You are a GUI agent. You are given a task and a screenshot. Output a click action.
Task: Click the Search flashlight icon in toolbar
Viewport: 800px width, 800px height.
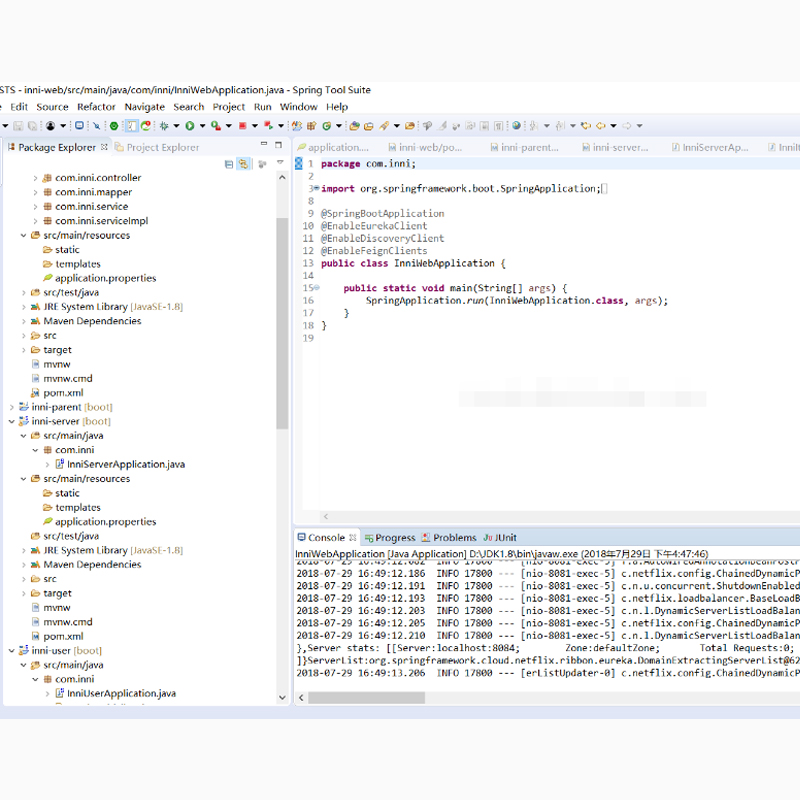pos(384,126)
